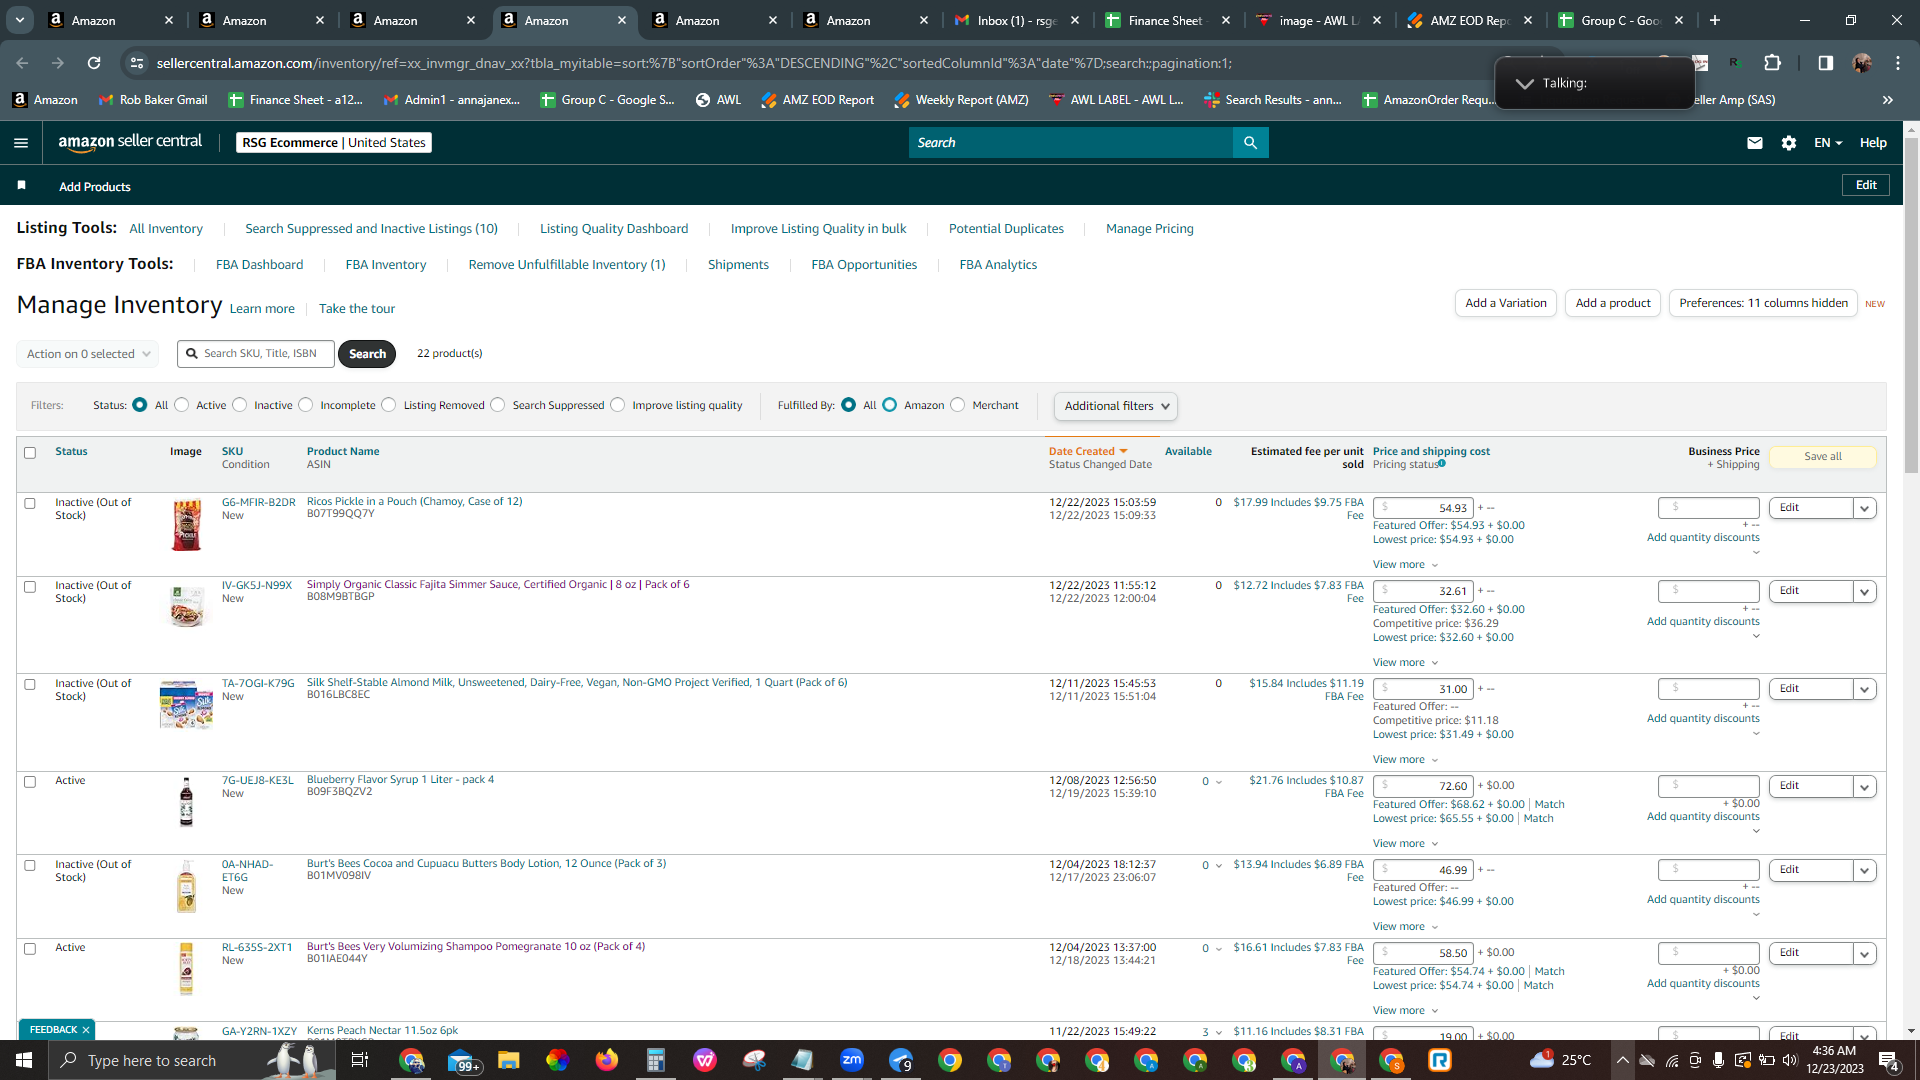Open the new tab plus button
The image size is (1920, 1080).
coord(1715,20)
